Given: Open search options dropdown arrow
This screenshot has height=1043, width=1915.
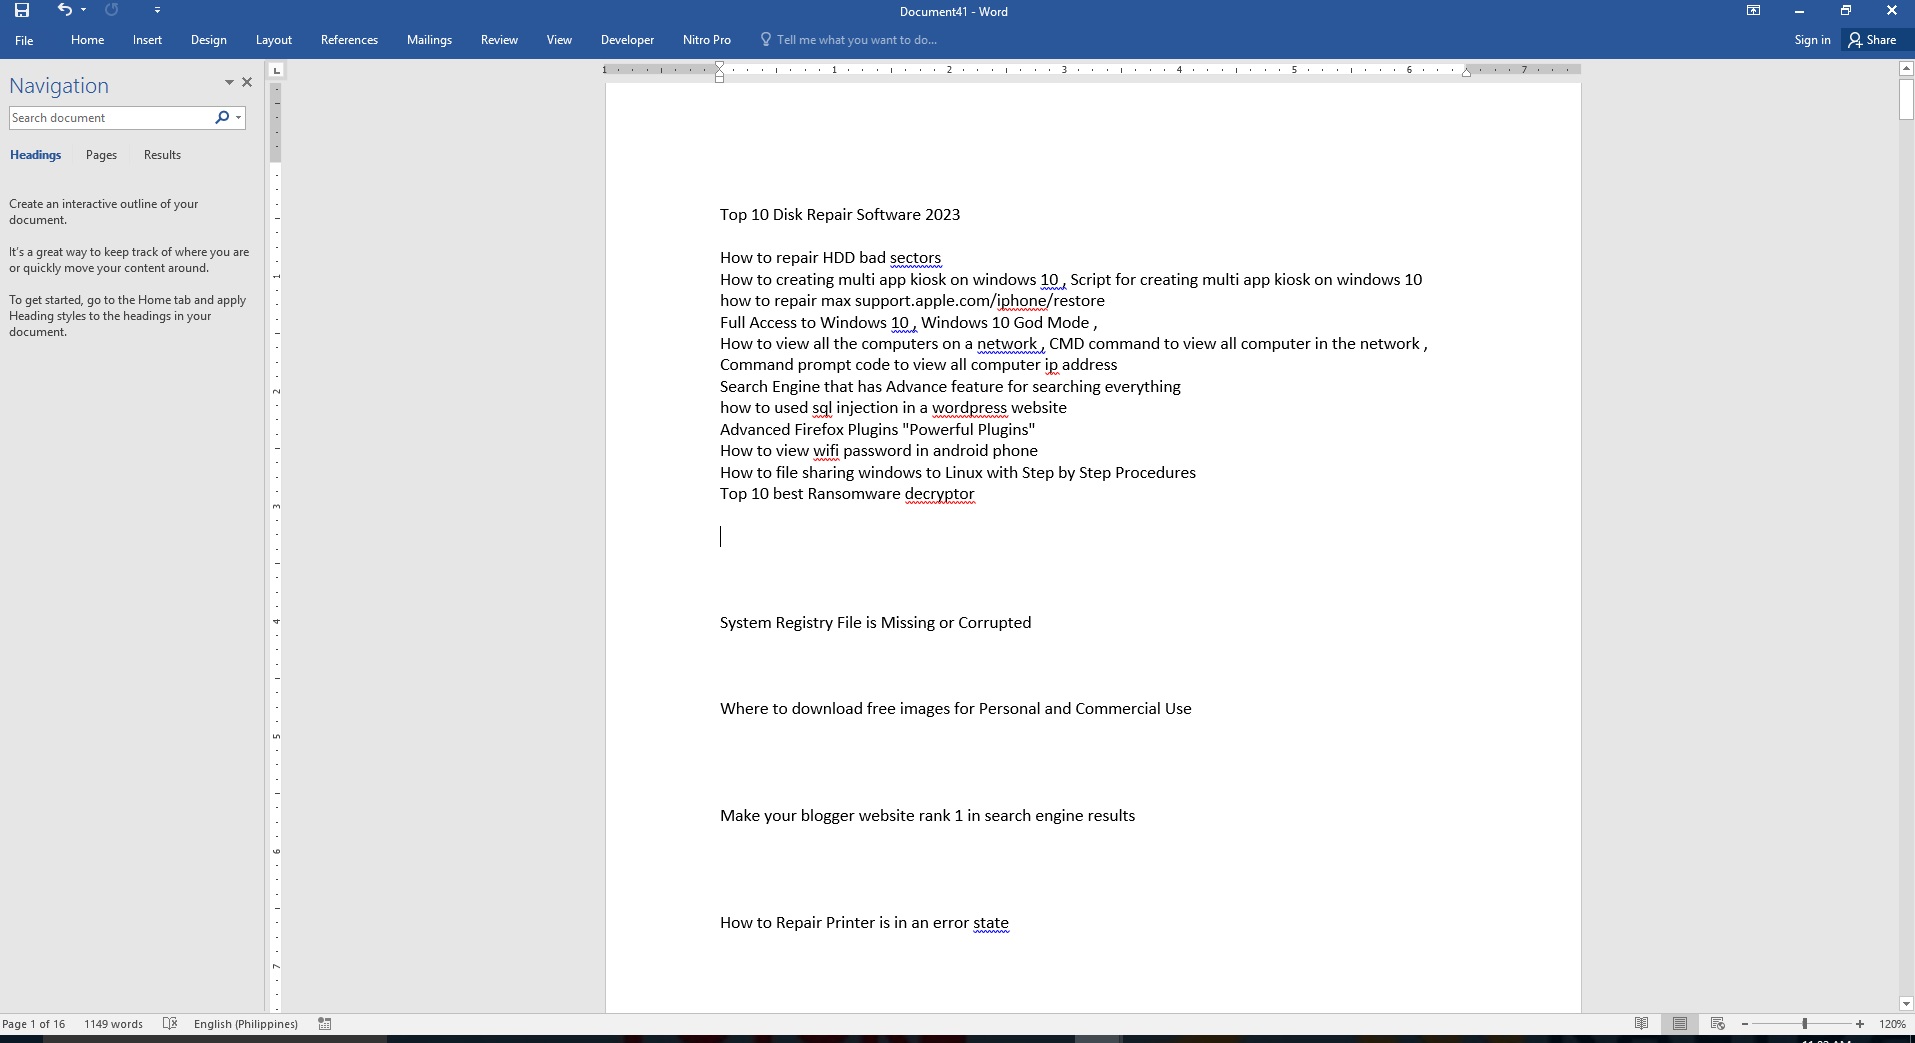Looking at the screenshot, I should point(238,118).
